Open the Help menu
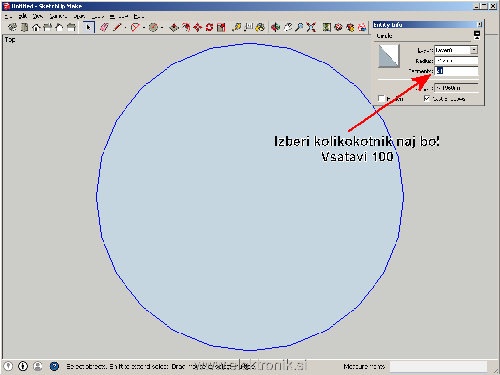 139,16
